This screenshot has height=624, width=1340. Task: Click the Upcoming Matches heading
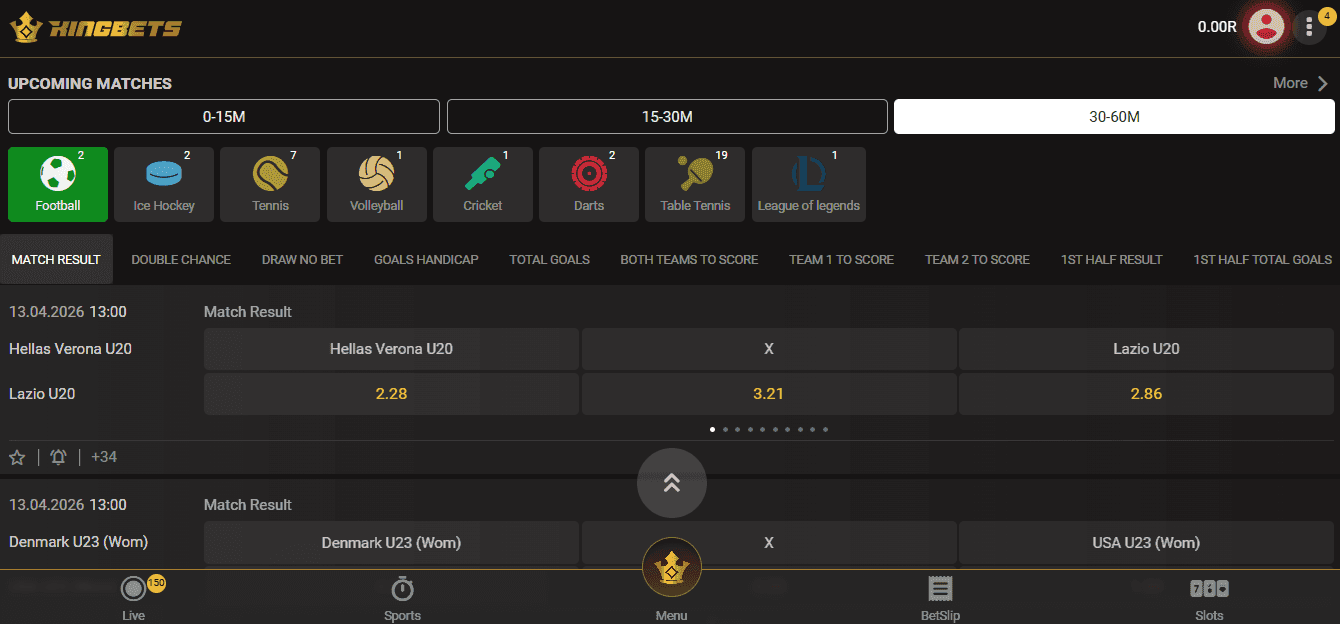click(x=90, y=83)
